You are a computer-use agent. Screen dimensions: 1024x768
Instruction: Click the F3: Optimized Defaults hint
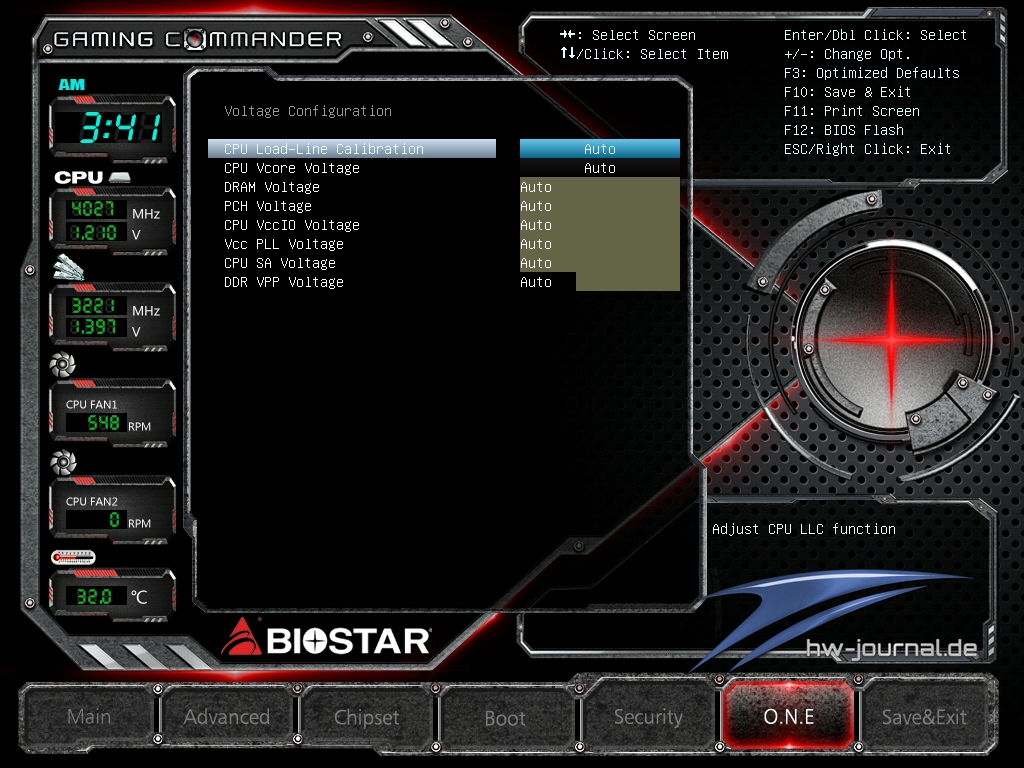(872, 73)
